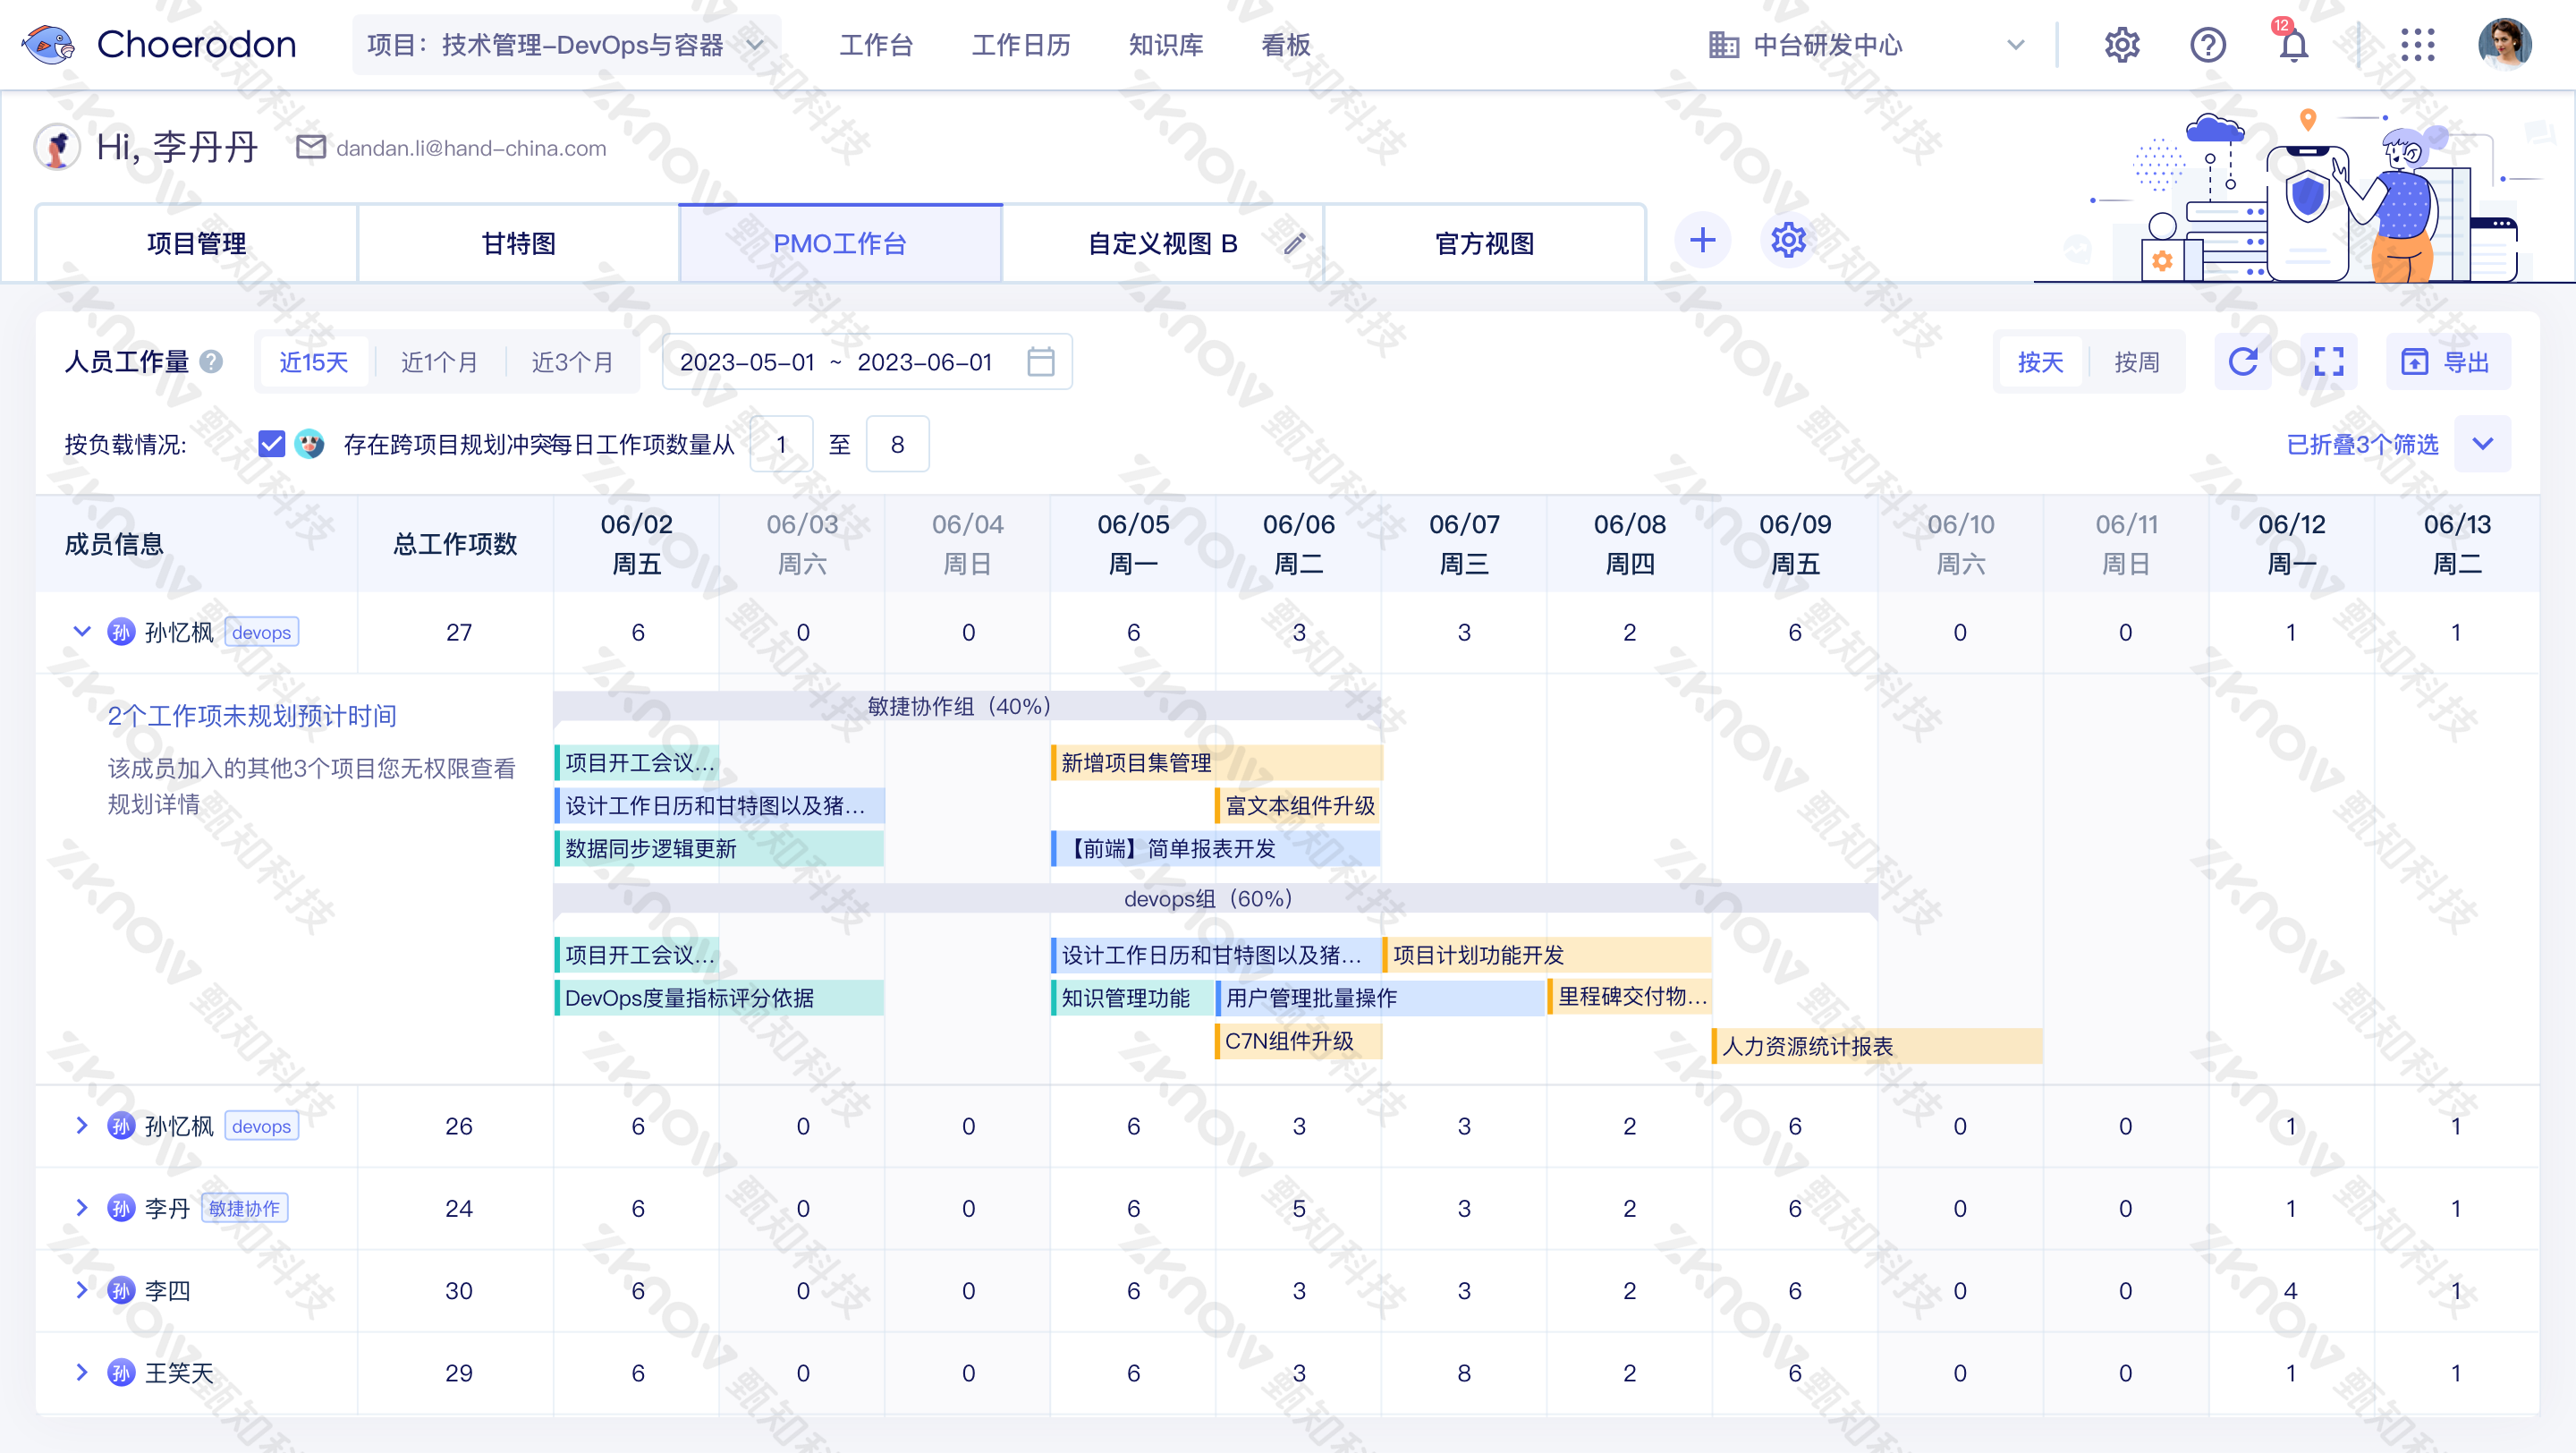The width and height of the screenshot is (2576, 1453).
Task: Open the notifications bell icon
Action: pyautogui.click(x=2293, y=45)
